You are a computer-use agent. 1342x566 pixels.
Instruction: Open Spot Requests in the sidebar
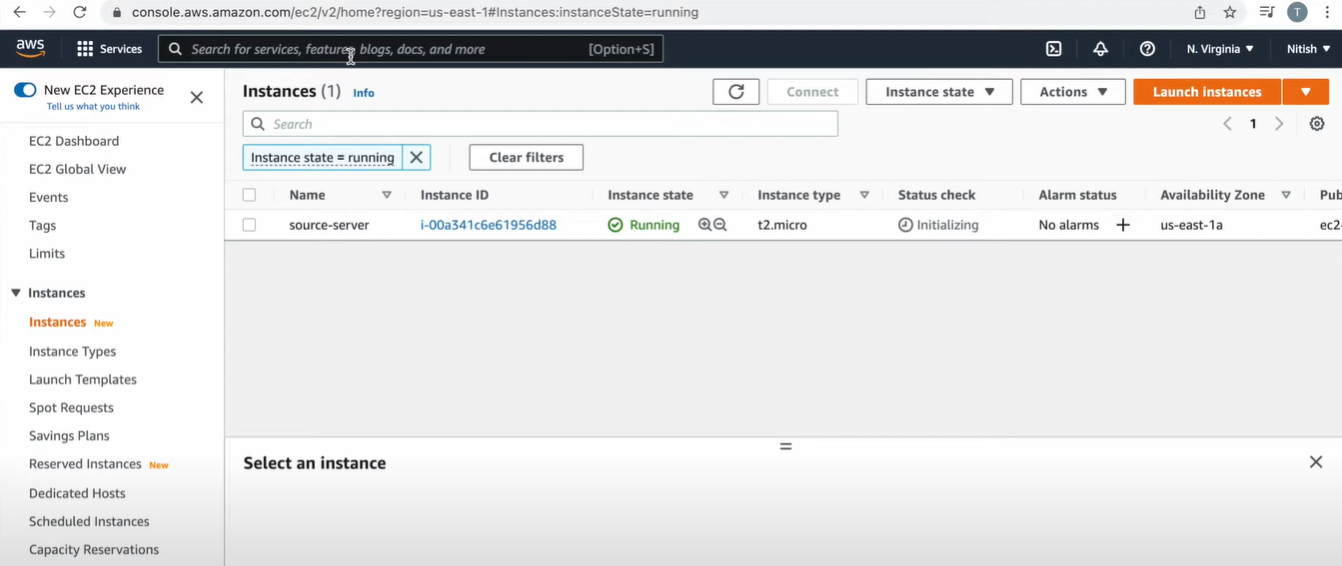click(x=72, y=407)
